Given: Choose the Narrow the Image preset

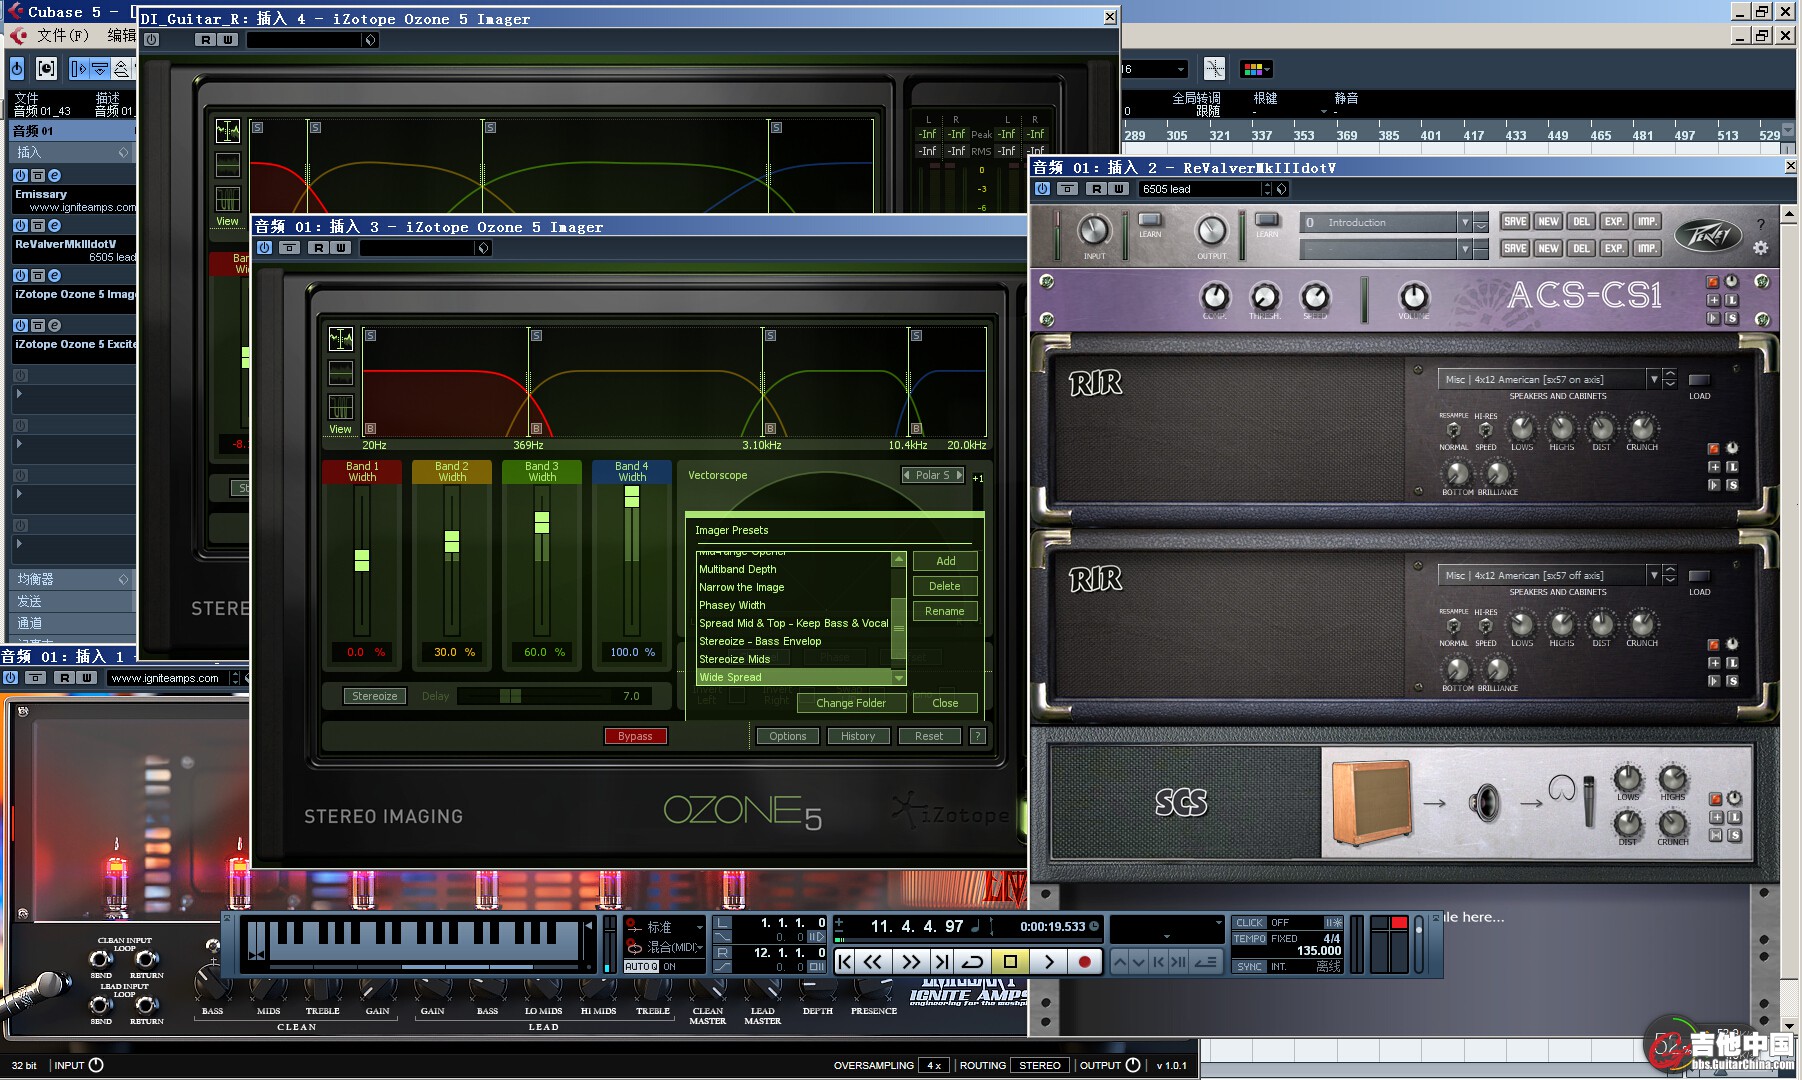Looking at the screenshot, I should pyautogui.click(x=793, y=587).
